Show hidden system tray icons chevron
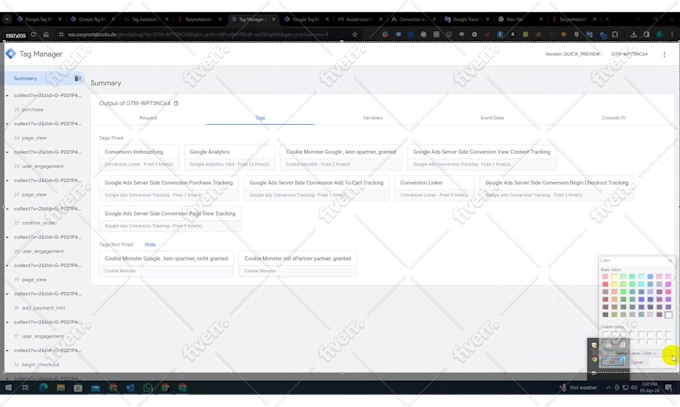 [x=608, y=387]
